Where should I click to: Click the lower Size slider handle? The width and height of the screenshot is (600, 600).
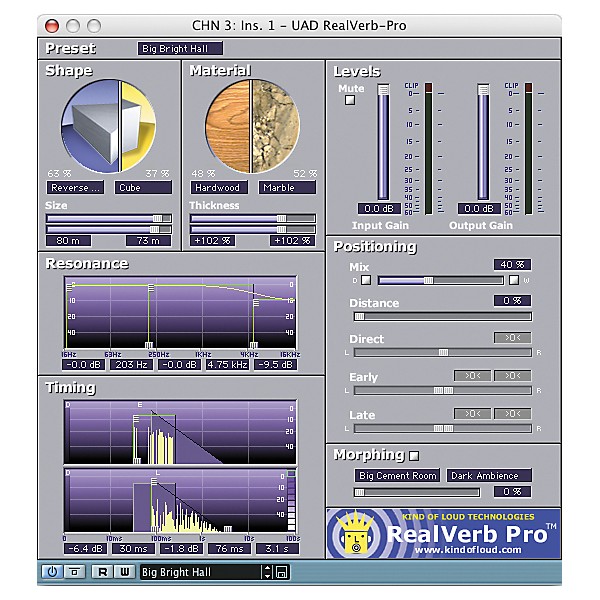(154, 230)
